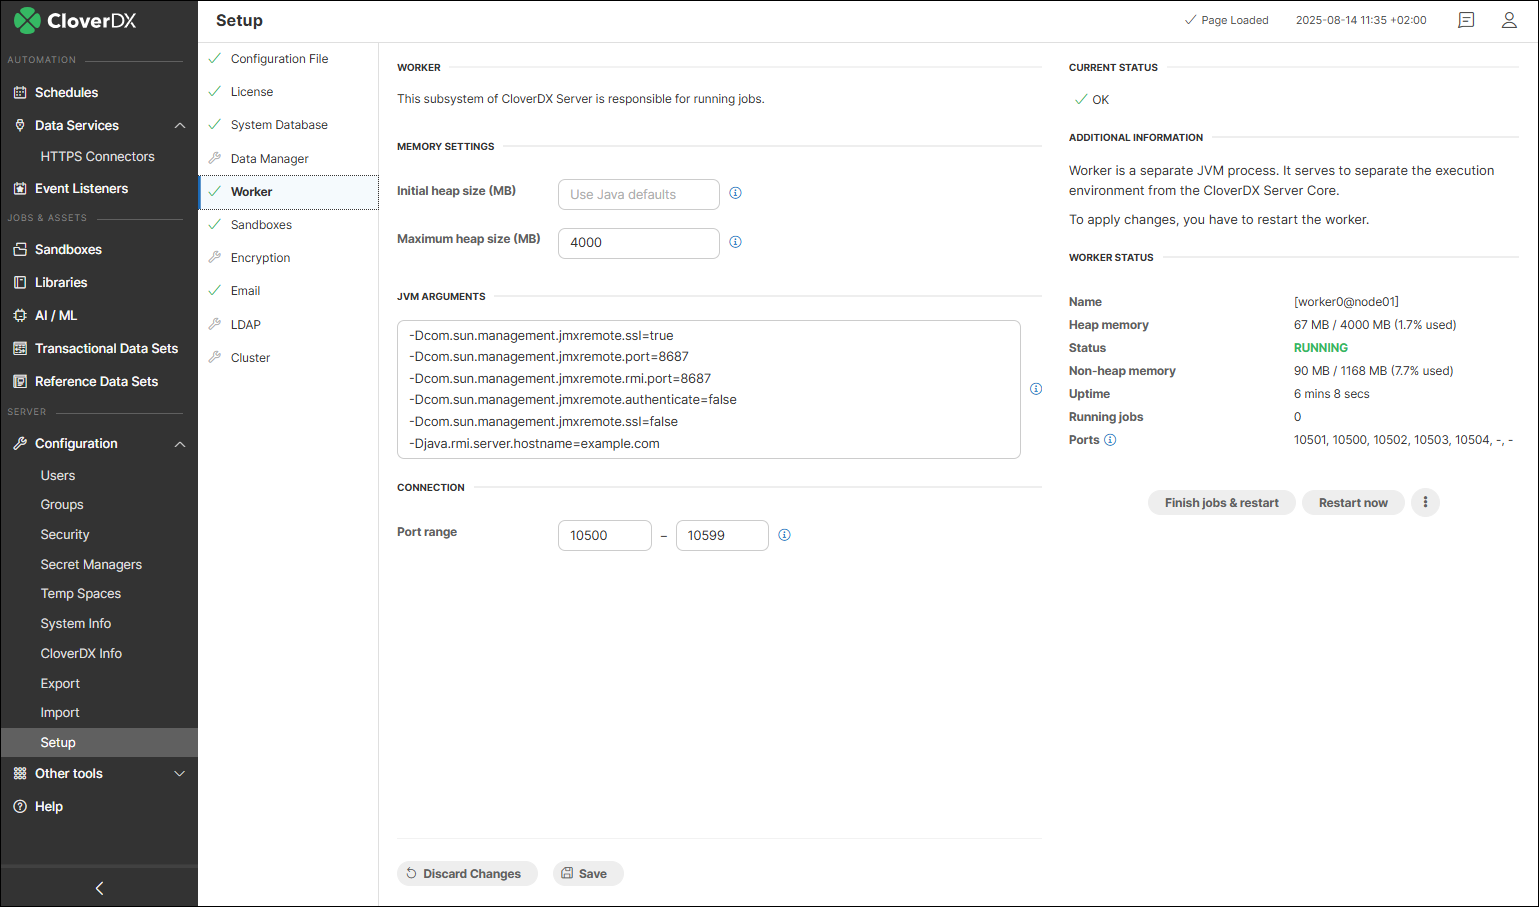Collapse the Configuration section
Viewport: 1539px width, 907px height.
[180, 444]
